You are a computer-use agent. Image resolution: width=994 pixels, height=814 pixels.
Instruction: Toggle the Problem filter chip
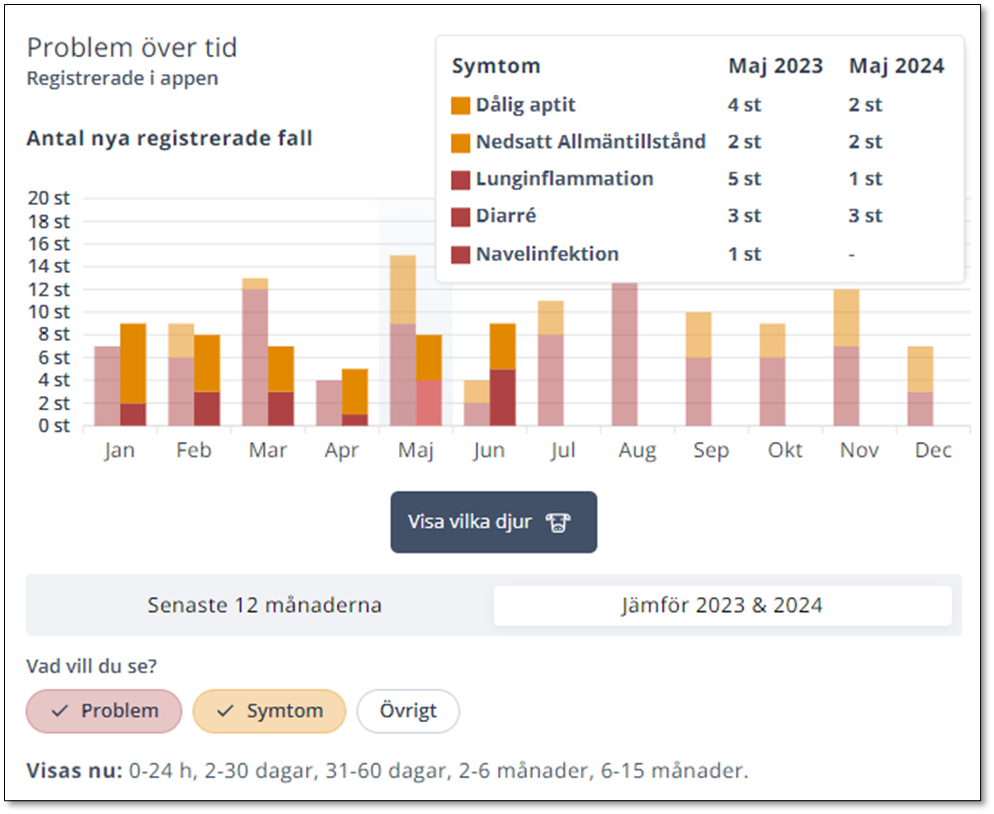click(104, 711)
